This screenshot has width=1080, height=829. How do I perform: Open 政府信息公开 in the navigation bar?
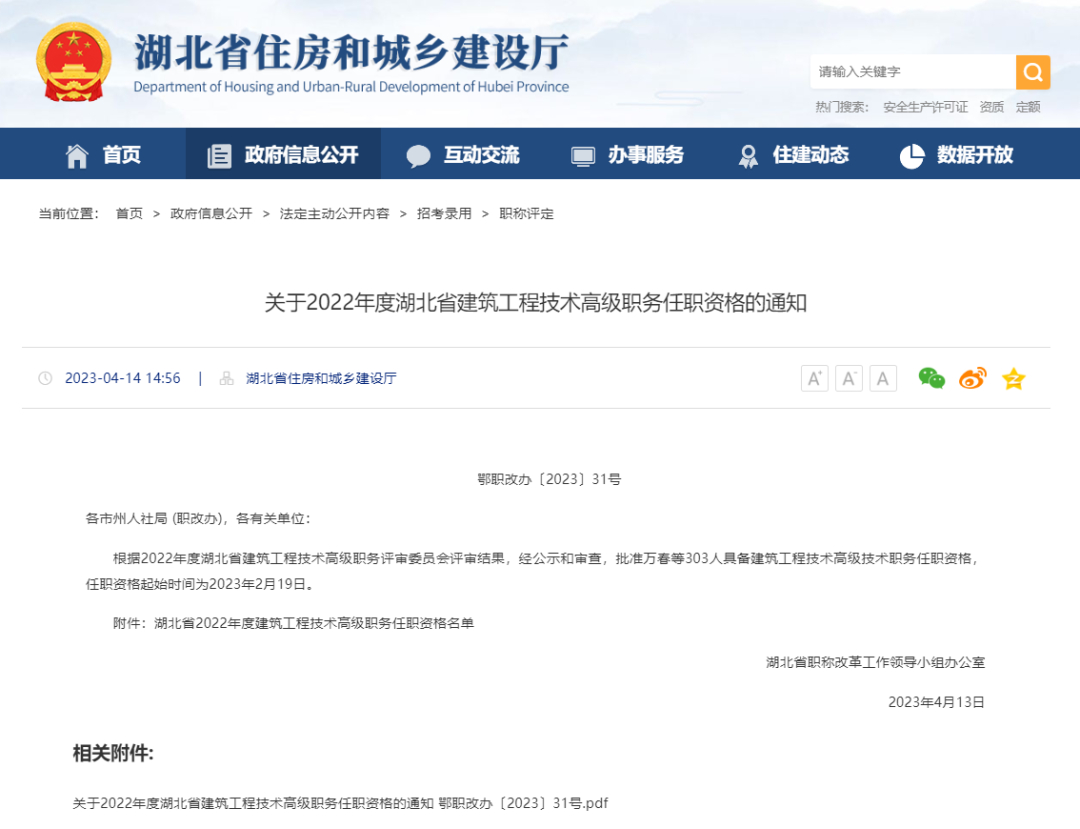click(x=283, y=155)
